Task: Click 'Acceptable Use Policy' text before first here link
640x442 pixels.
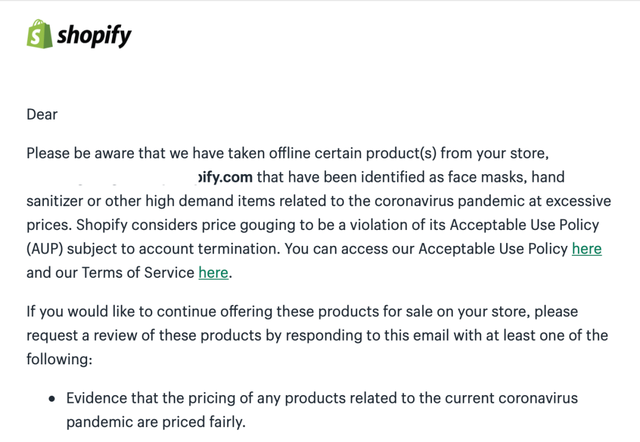Action: pos(488,248)
